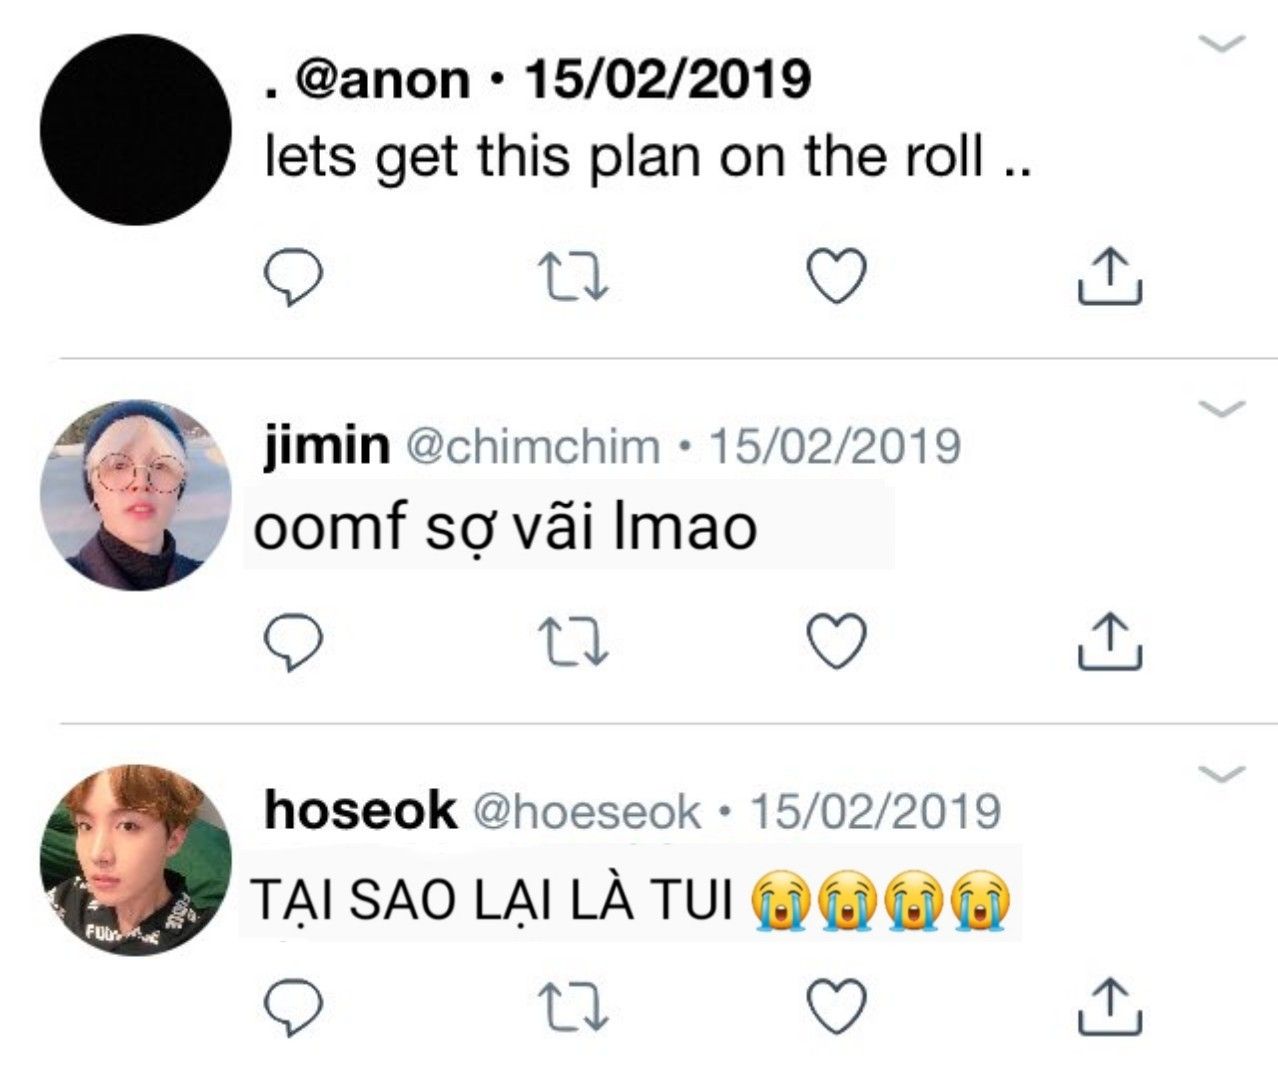Open the chevron menu on jimin's tweet
The width and height of the screenshot is (1278, 1080).
click(x=1221, y=408)
